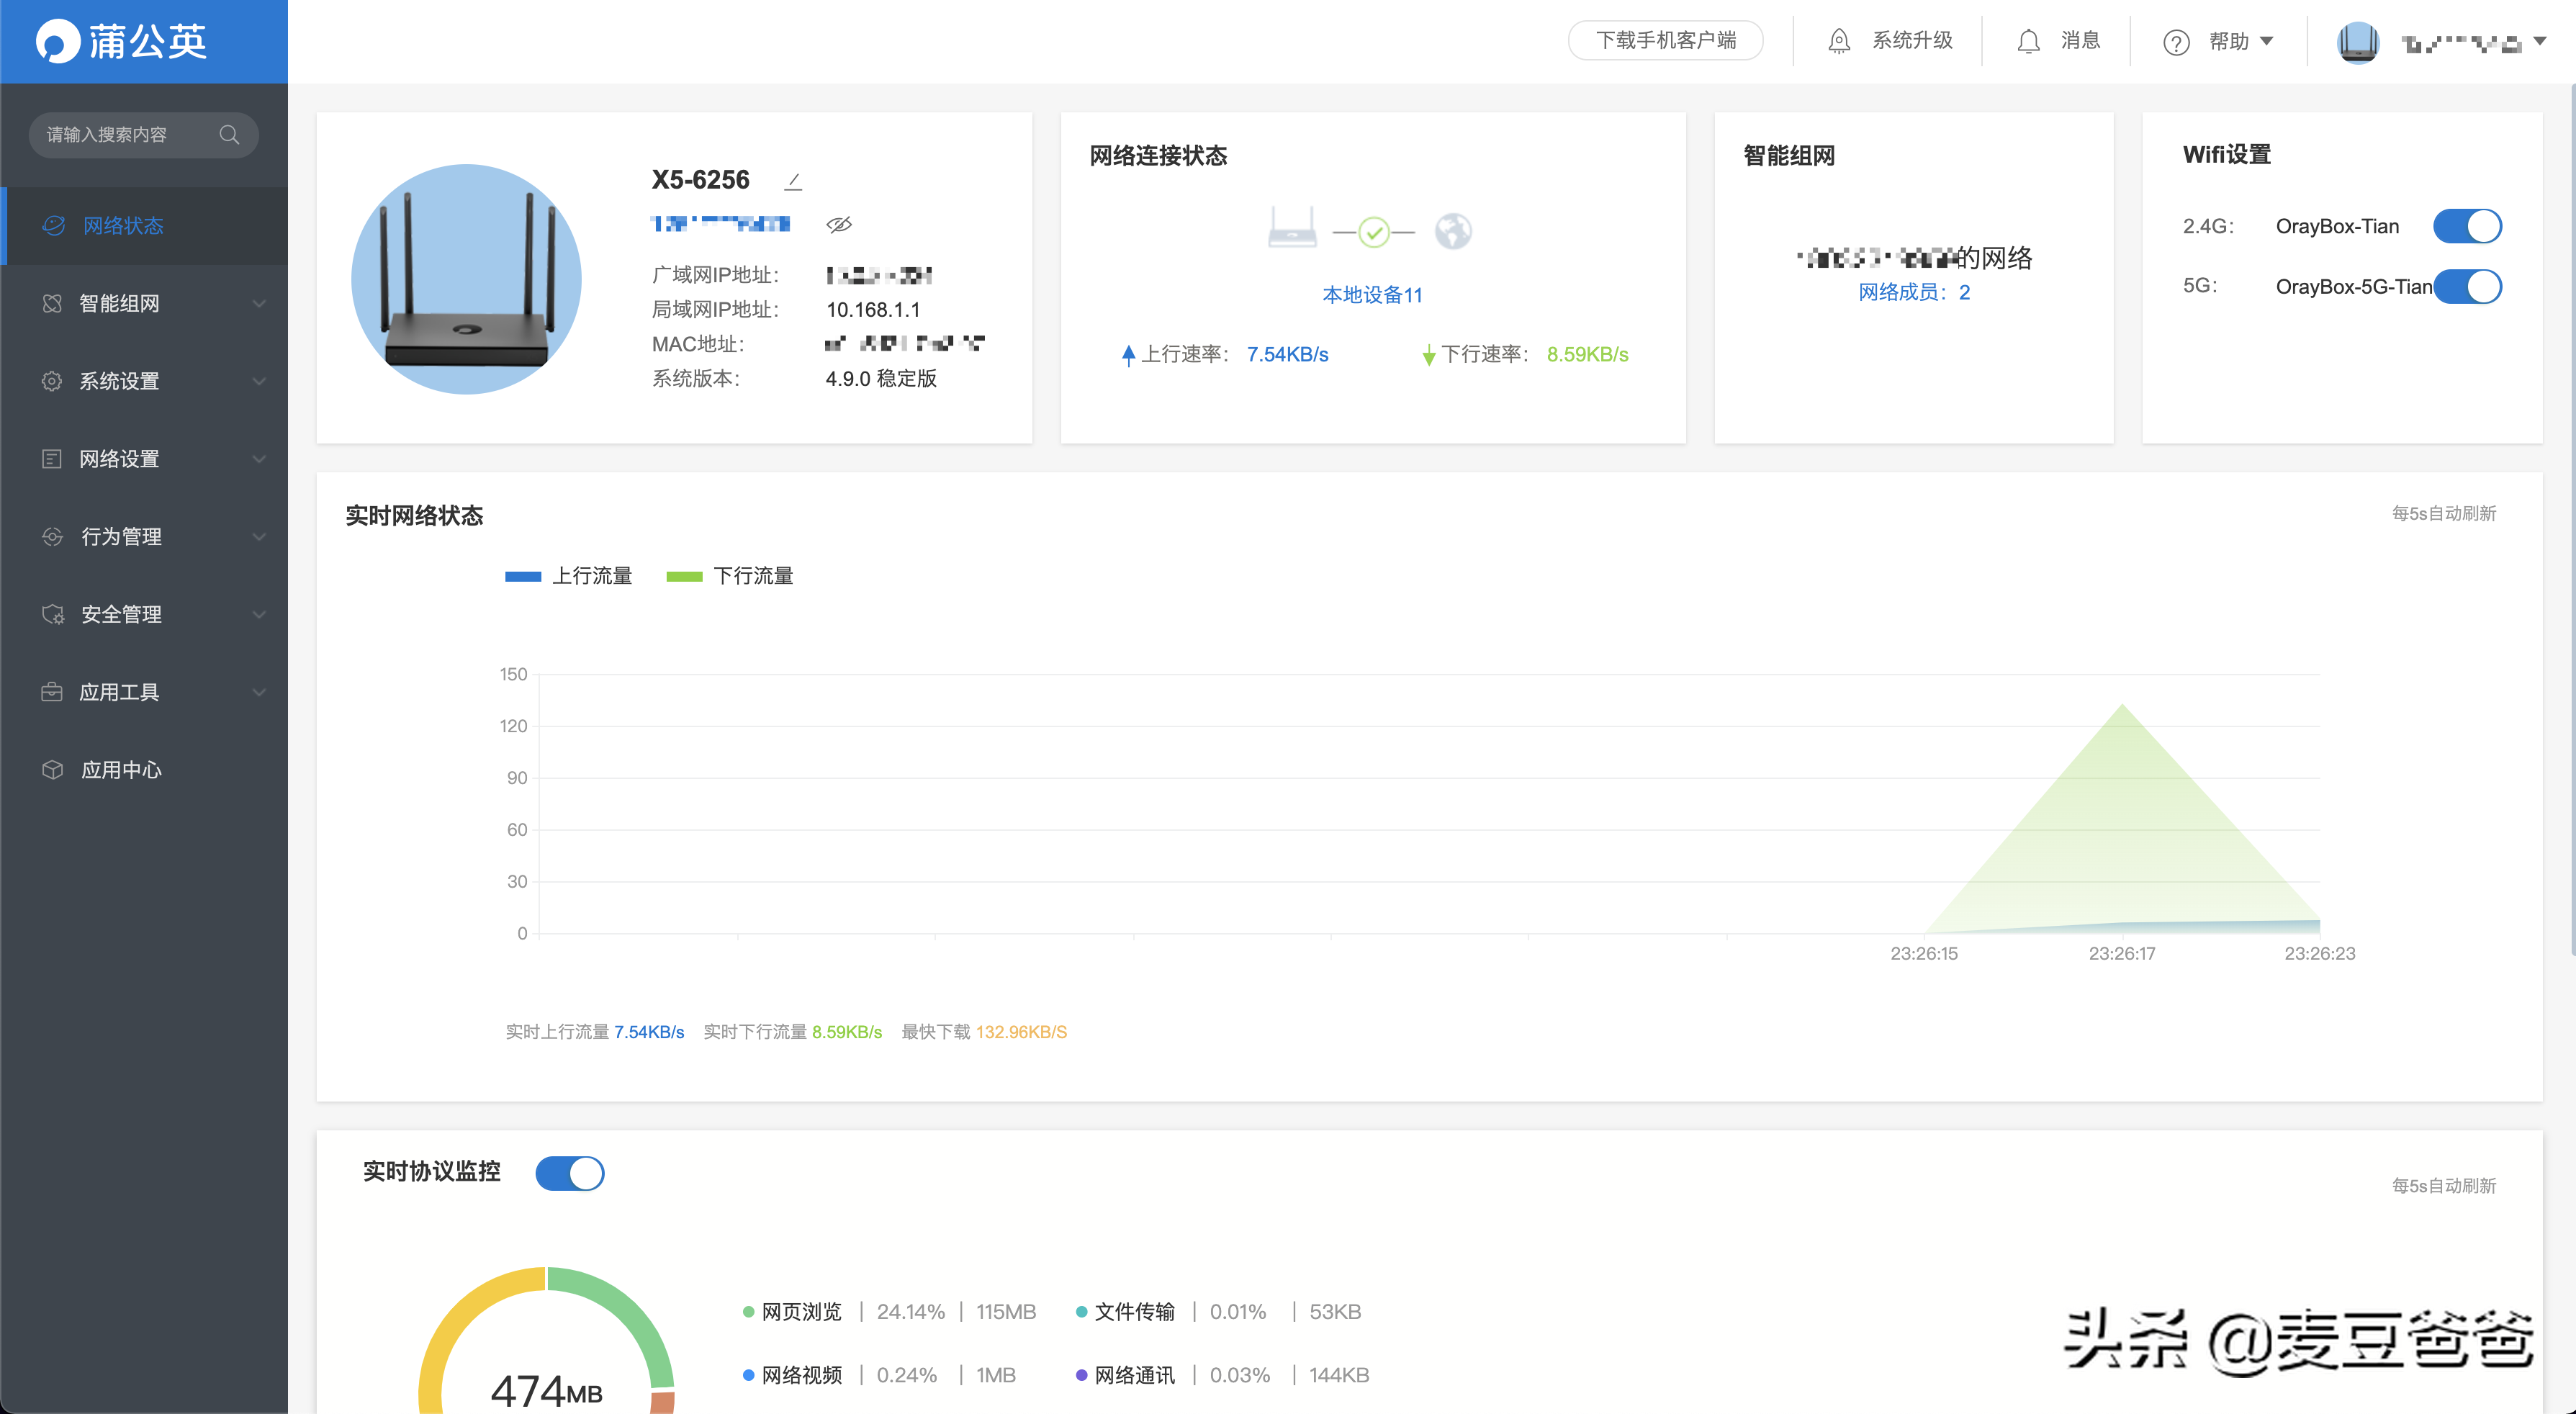Screen dimensions: 2576x1414
Task: Select 智能组网 in sidebar menu
Action: point(144,304)
